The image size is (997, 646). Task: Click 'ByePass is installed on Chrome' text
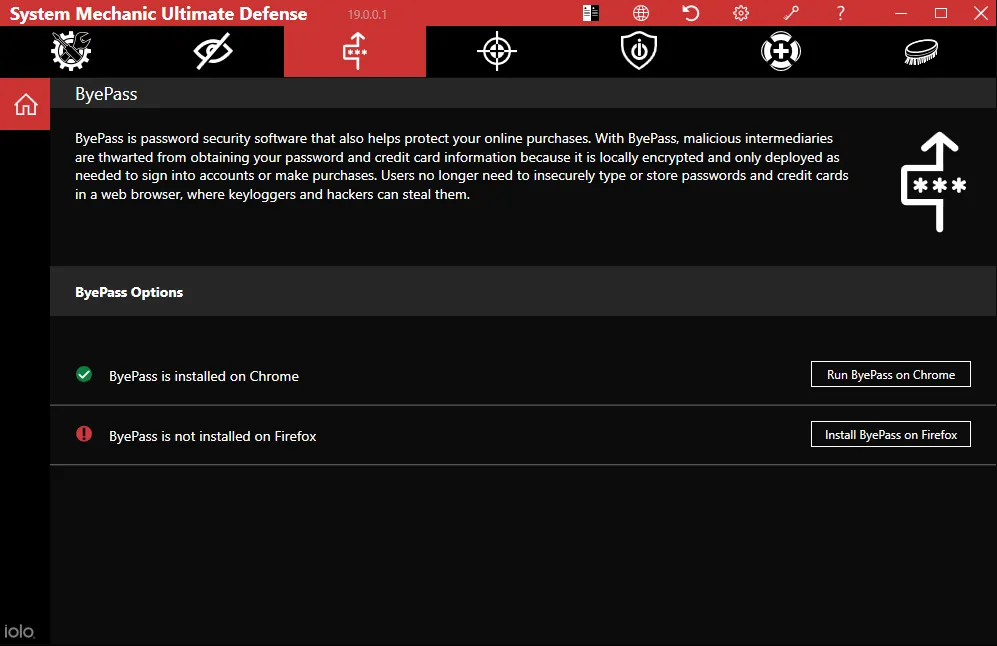coord(203,376)
